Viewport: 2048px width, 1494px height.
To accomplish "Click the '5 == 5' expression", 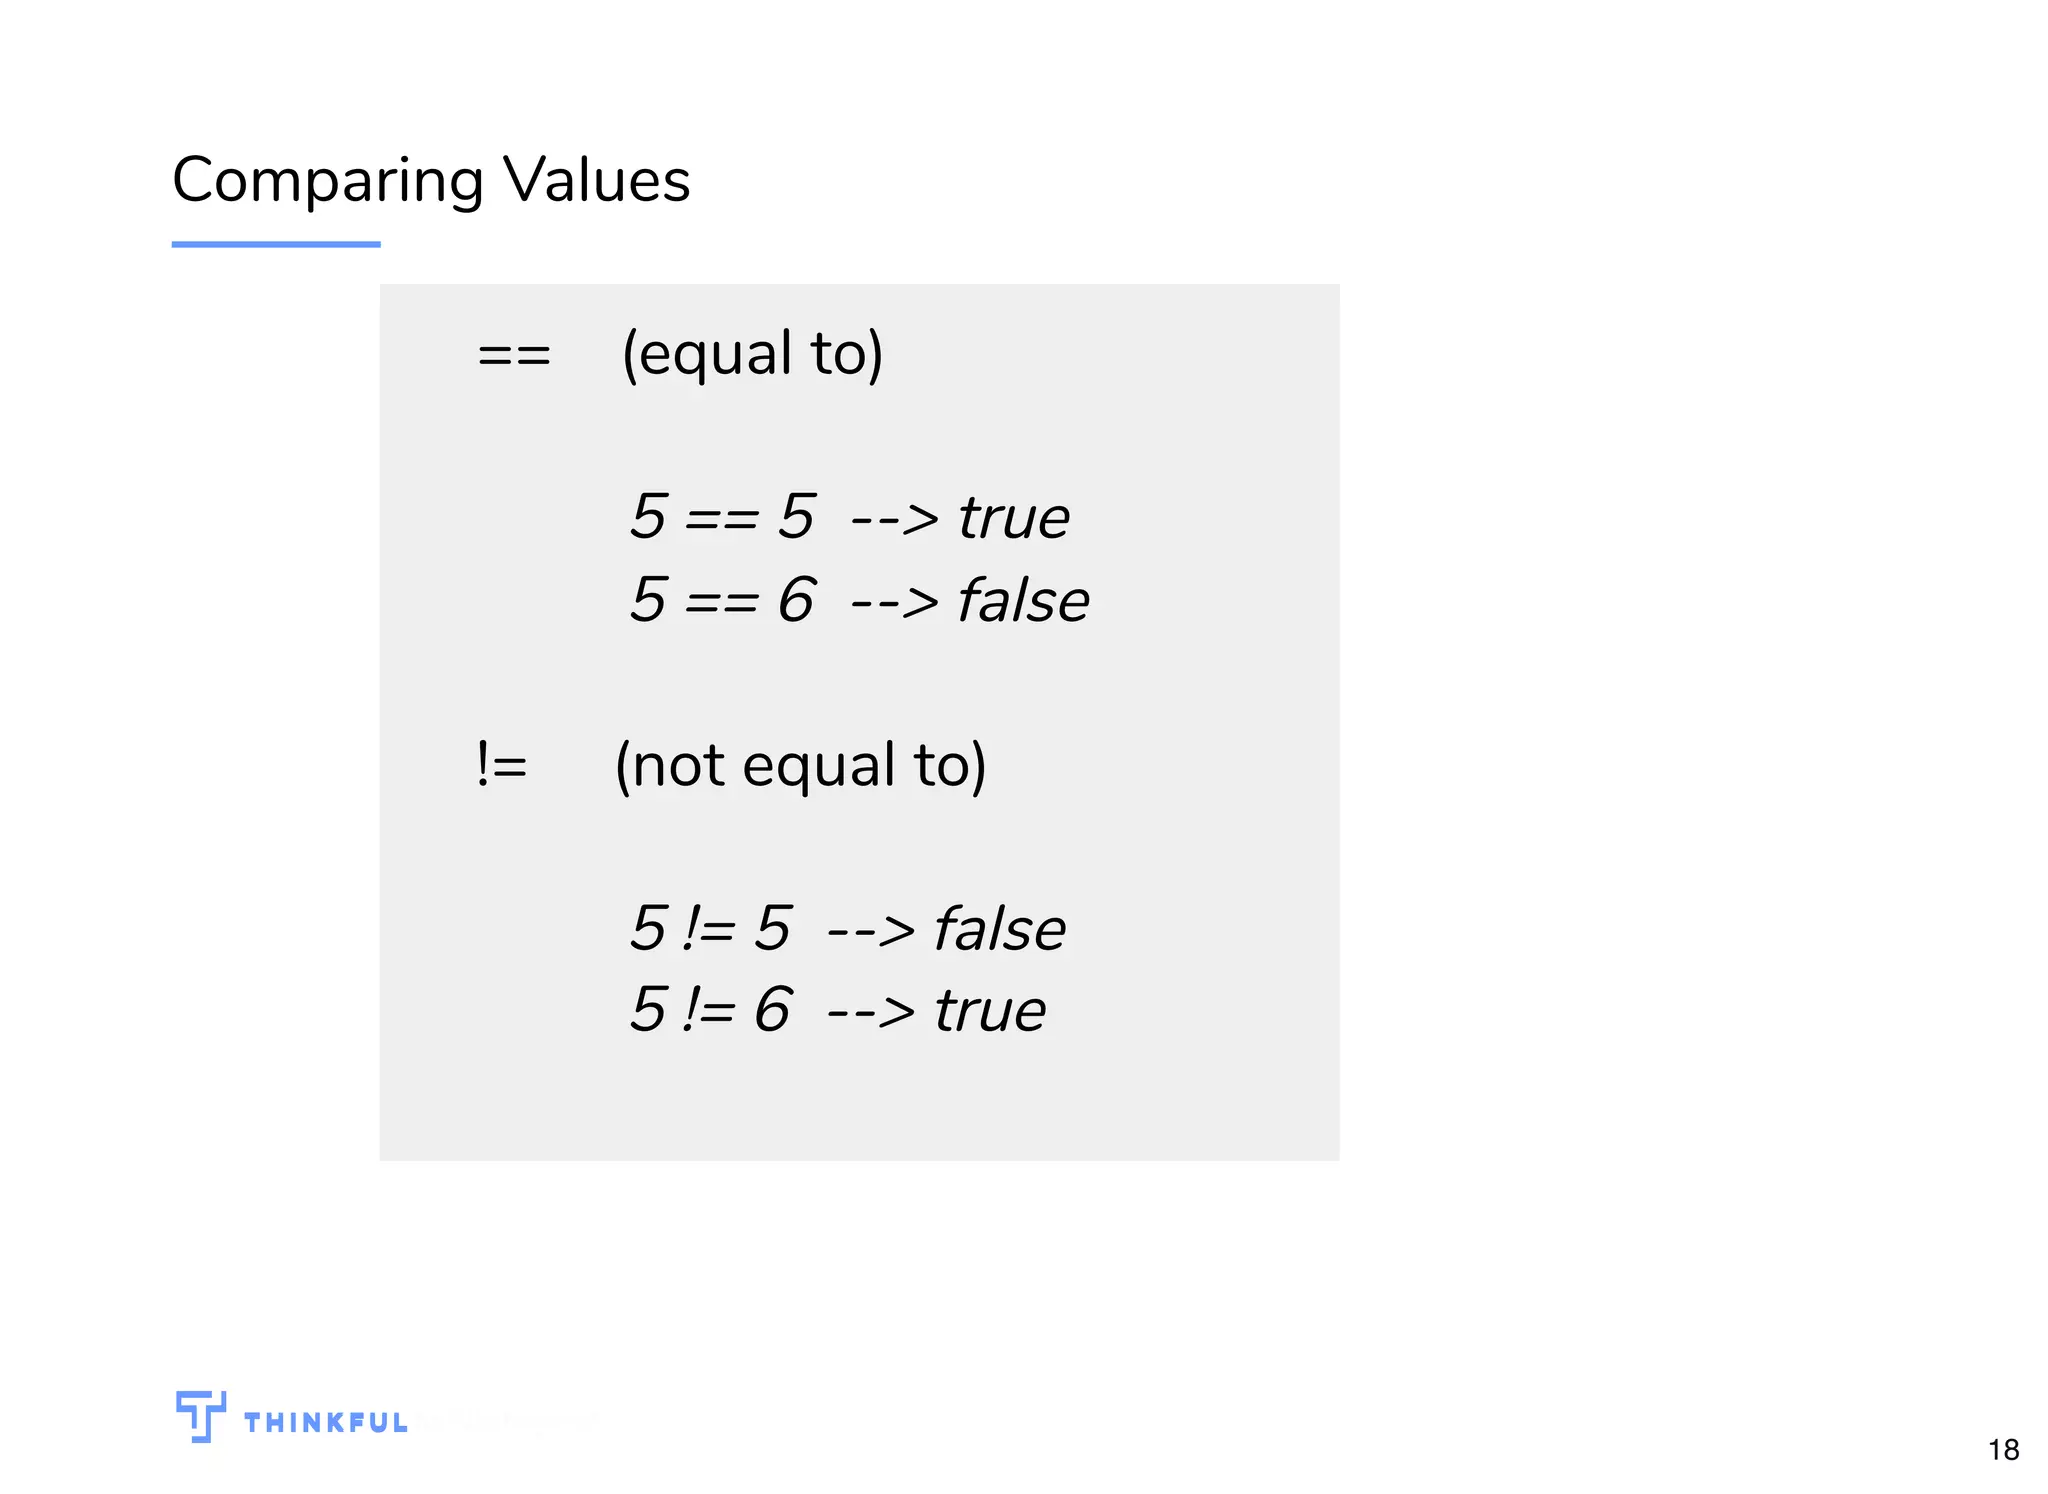I will pos(722,517).
